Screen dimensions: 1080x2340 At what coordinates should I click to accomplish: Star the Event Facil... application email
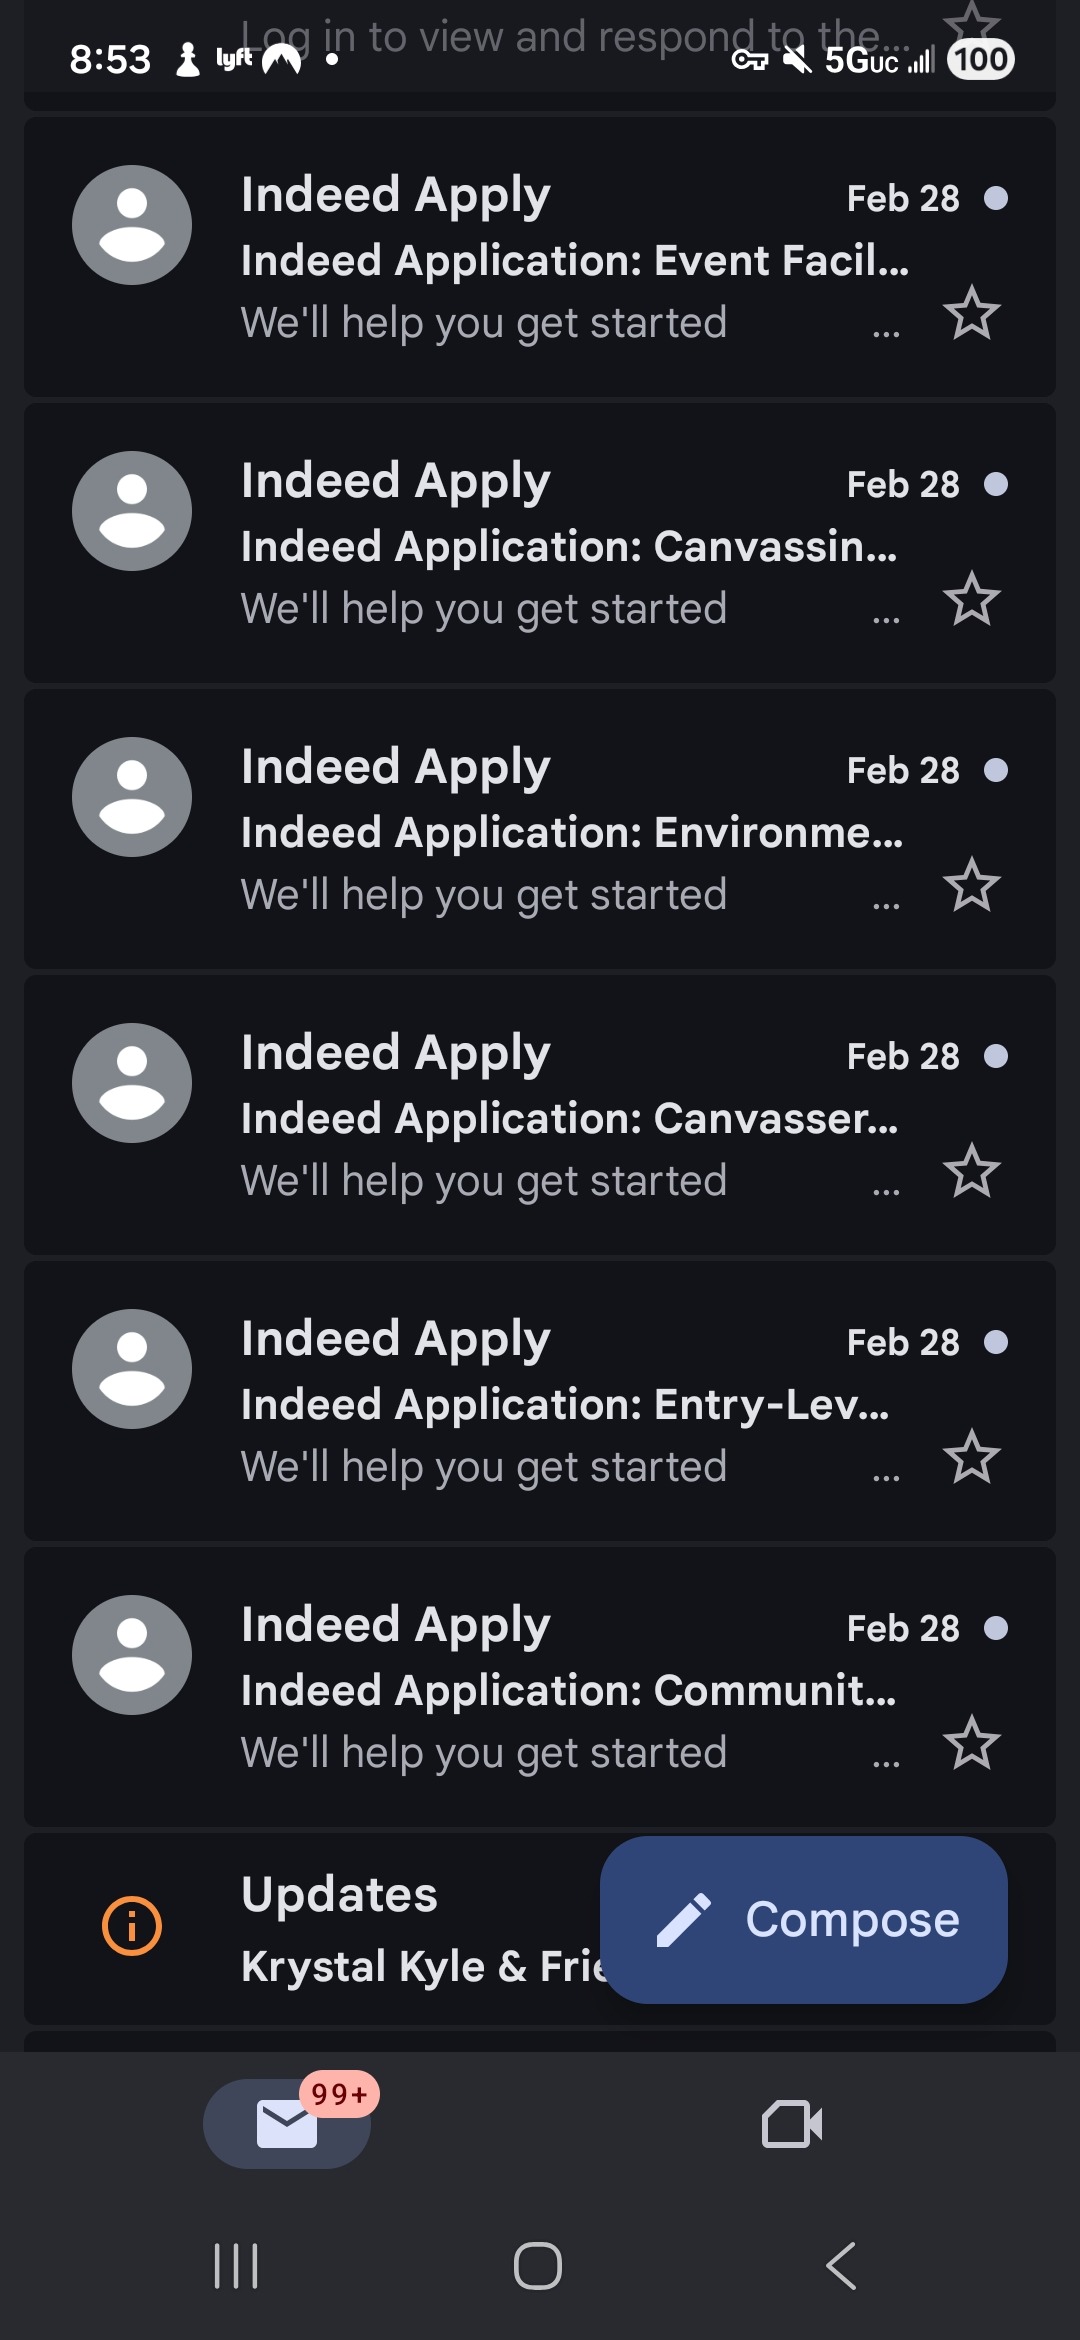click(x=971, y=313)
